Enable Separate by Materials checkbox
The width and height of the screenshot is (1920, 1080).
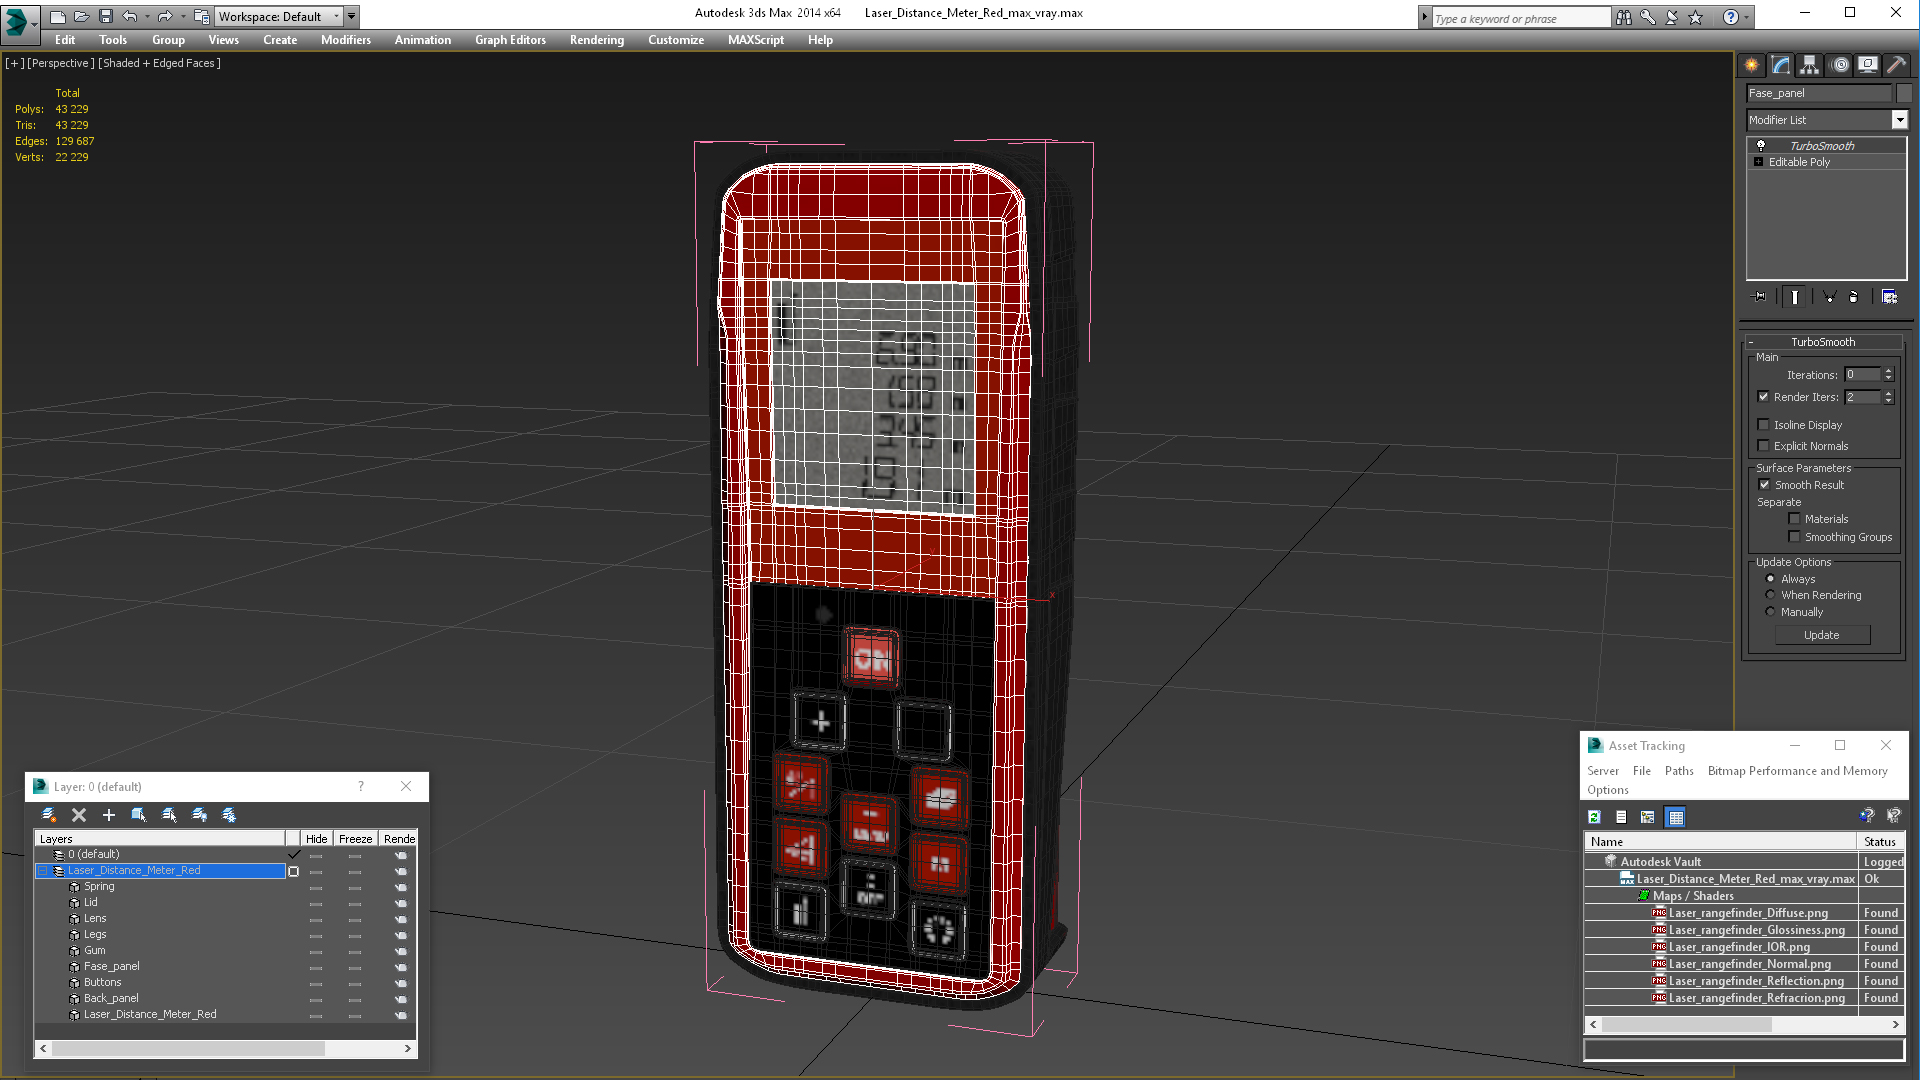1794,519
